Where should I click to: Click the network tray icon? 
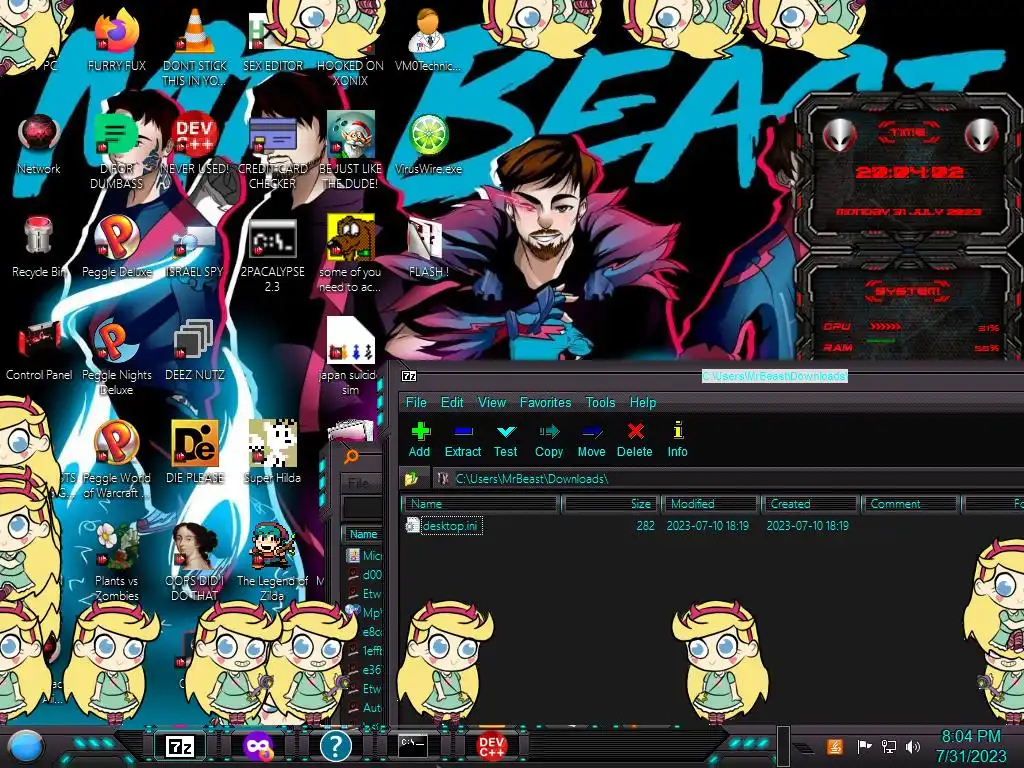pos(889,746)
